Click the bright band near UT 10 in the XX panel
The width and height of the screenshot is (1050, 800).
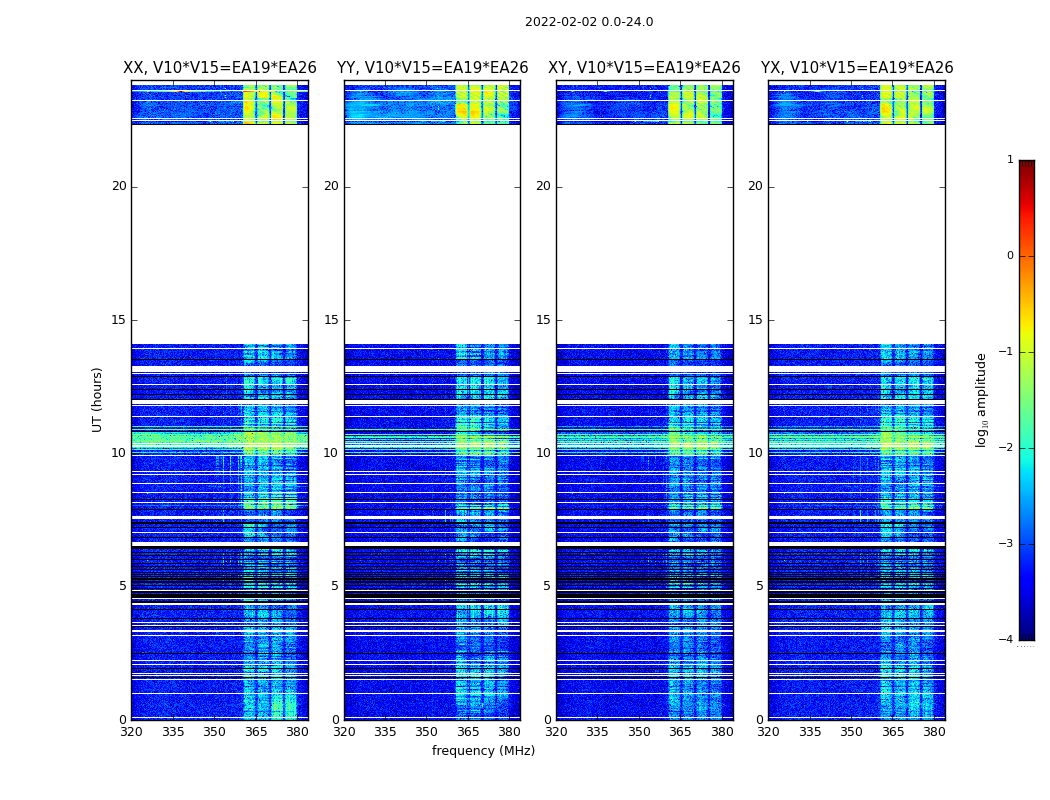tap(220, 438)
